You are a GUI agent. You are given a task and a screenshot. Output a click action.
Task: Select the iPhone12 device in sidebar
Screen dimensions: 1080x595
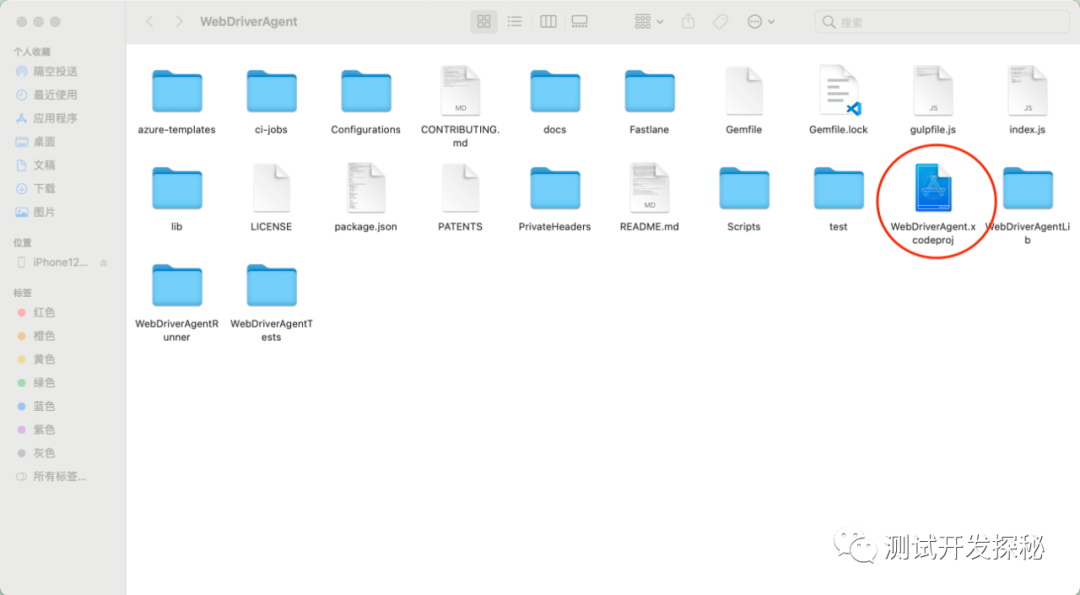(x=55, y=262)
